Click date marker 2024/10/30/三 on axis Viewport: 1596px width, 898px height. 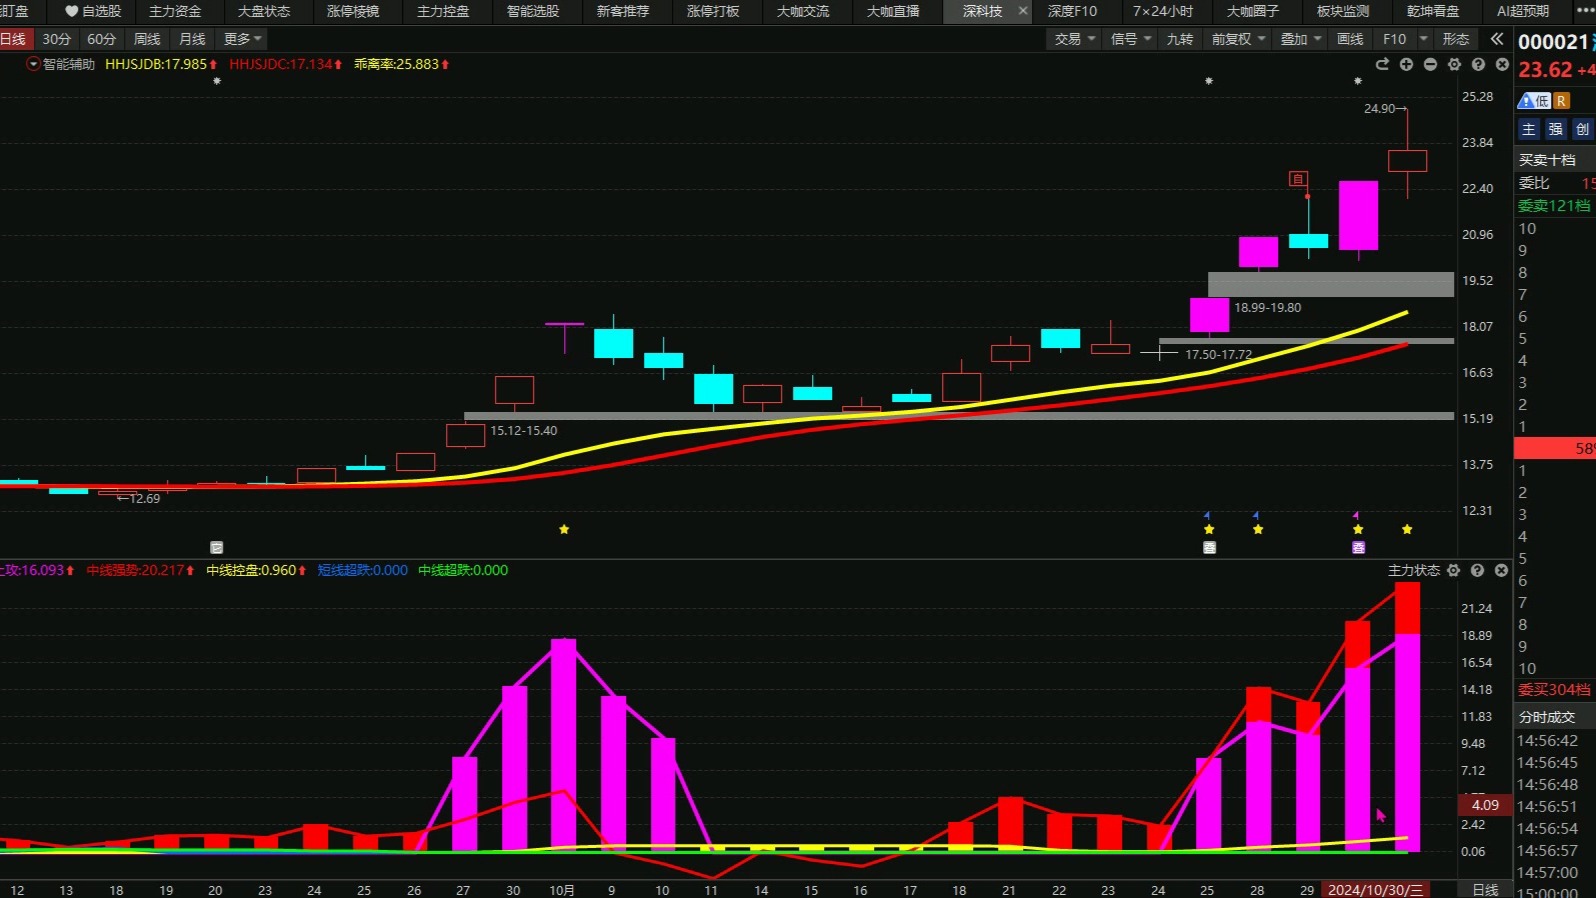click(x=1375, y=890)
